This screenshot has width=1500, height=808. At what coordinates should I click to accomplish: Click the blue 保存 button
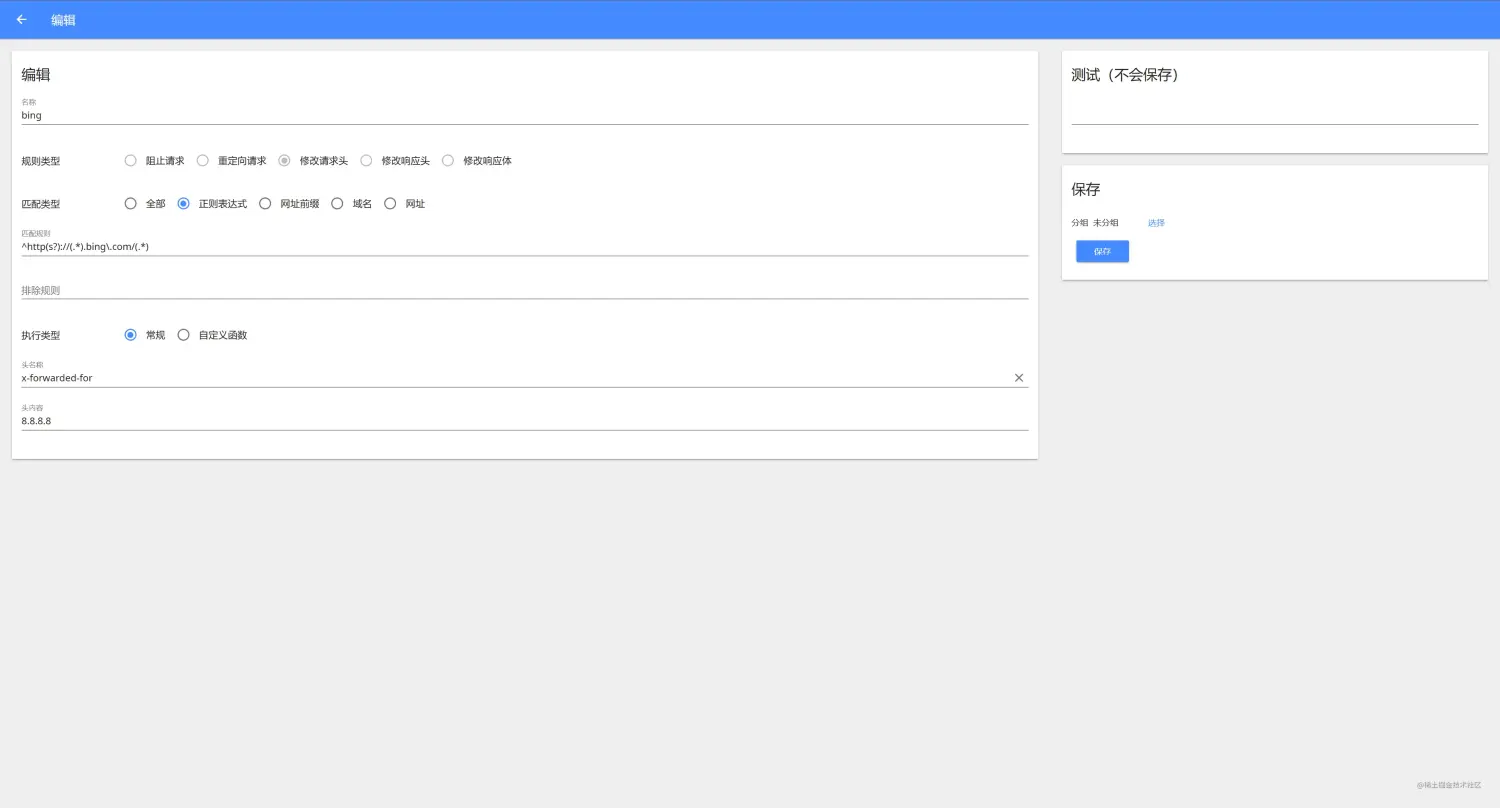coord(1102,252)
